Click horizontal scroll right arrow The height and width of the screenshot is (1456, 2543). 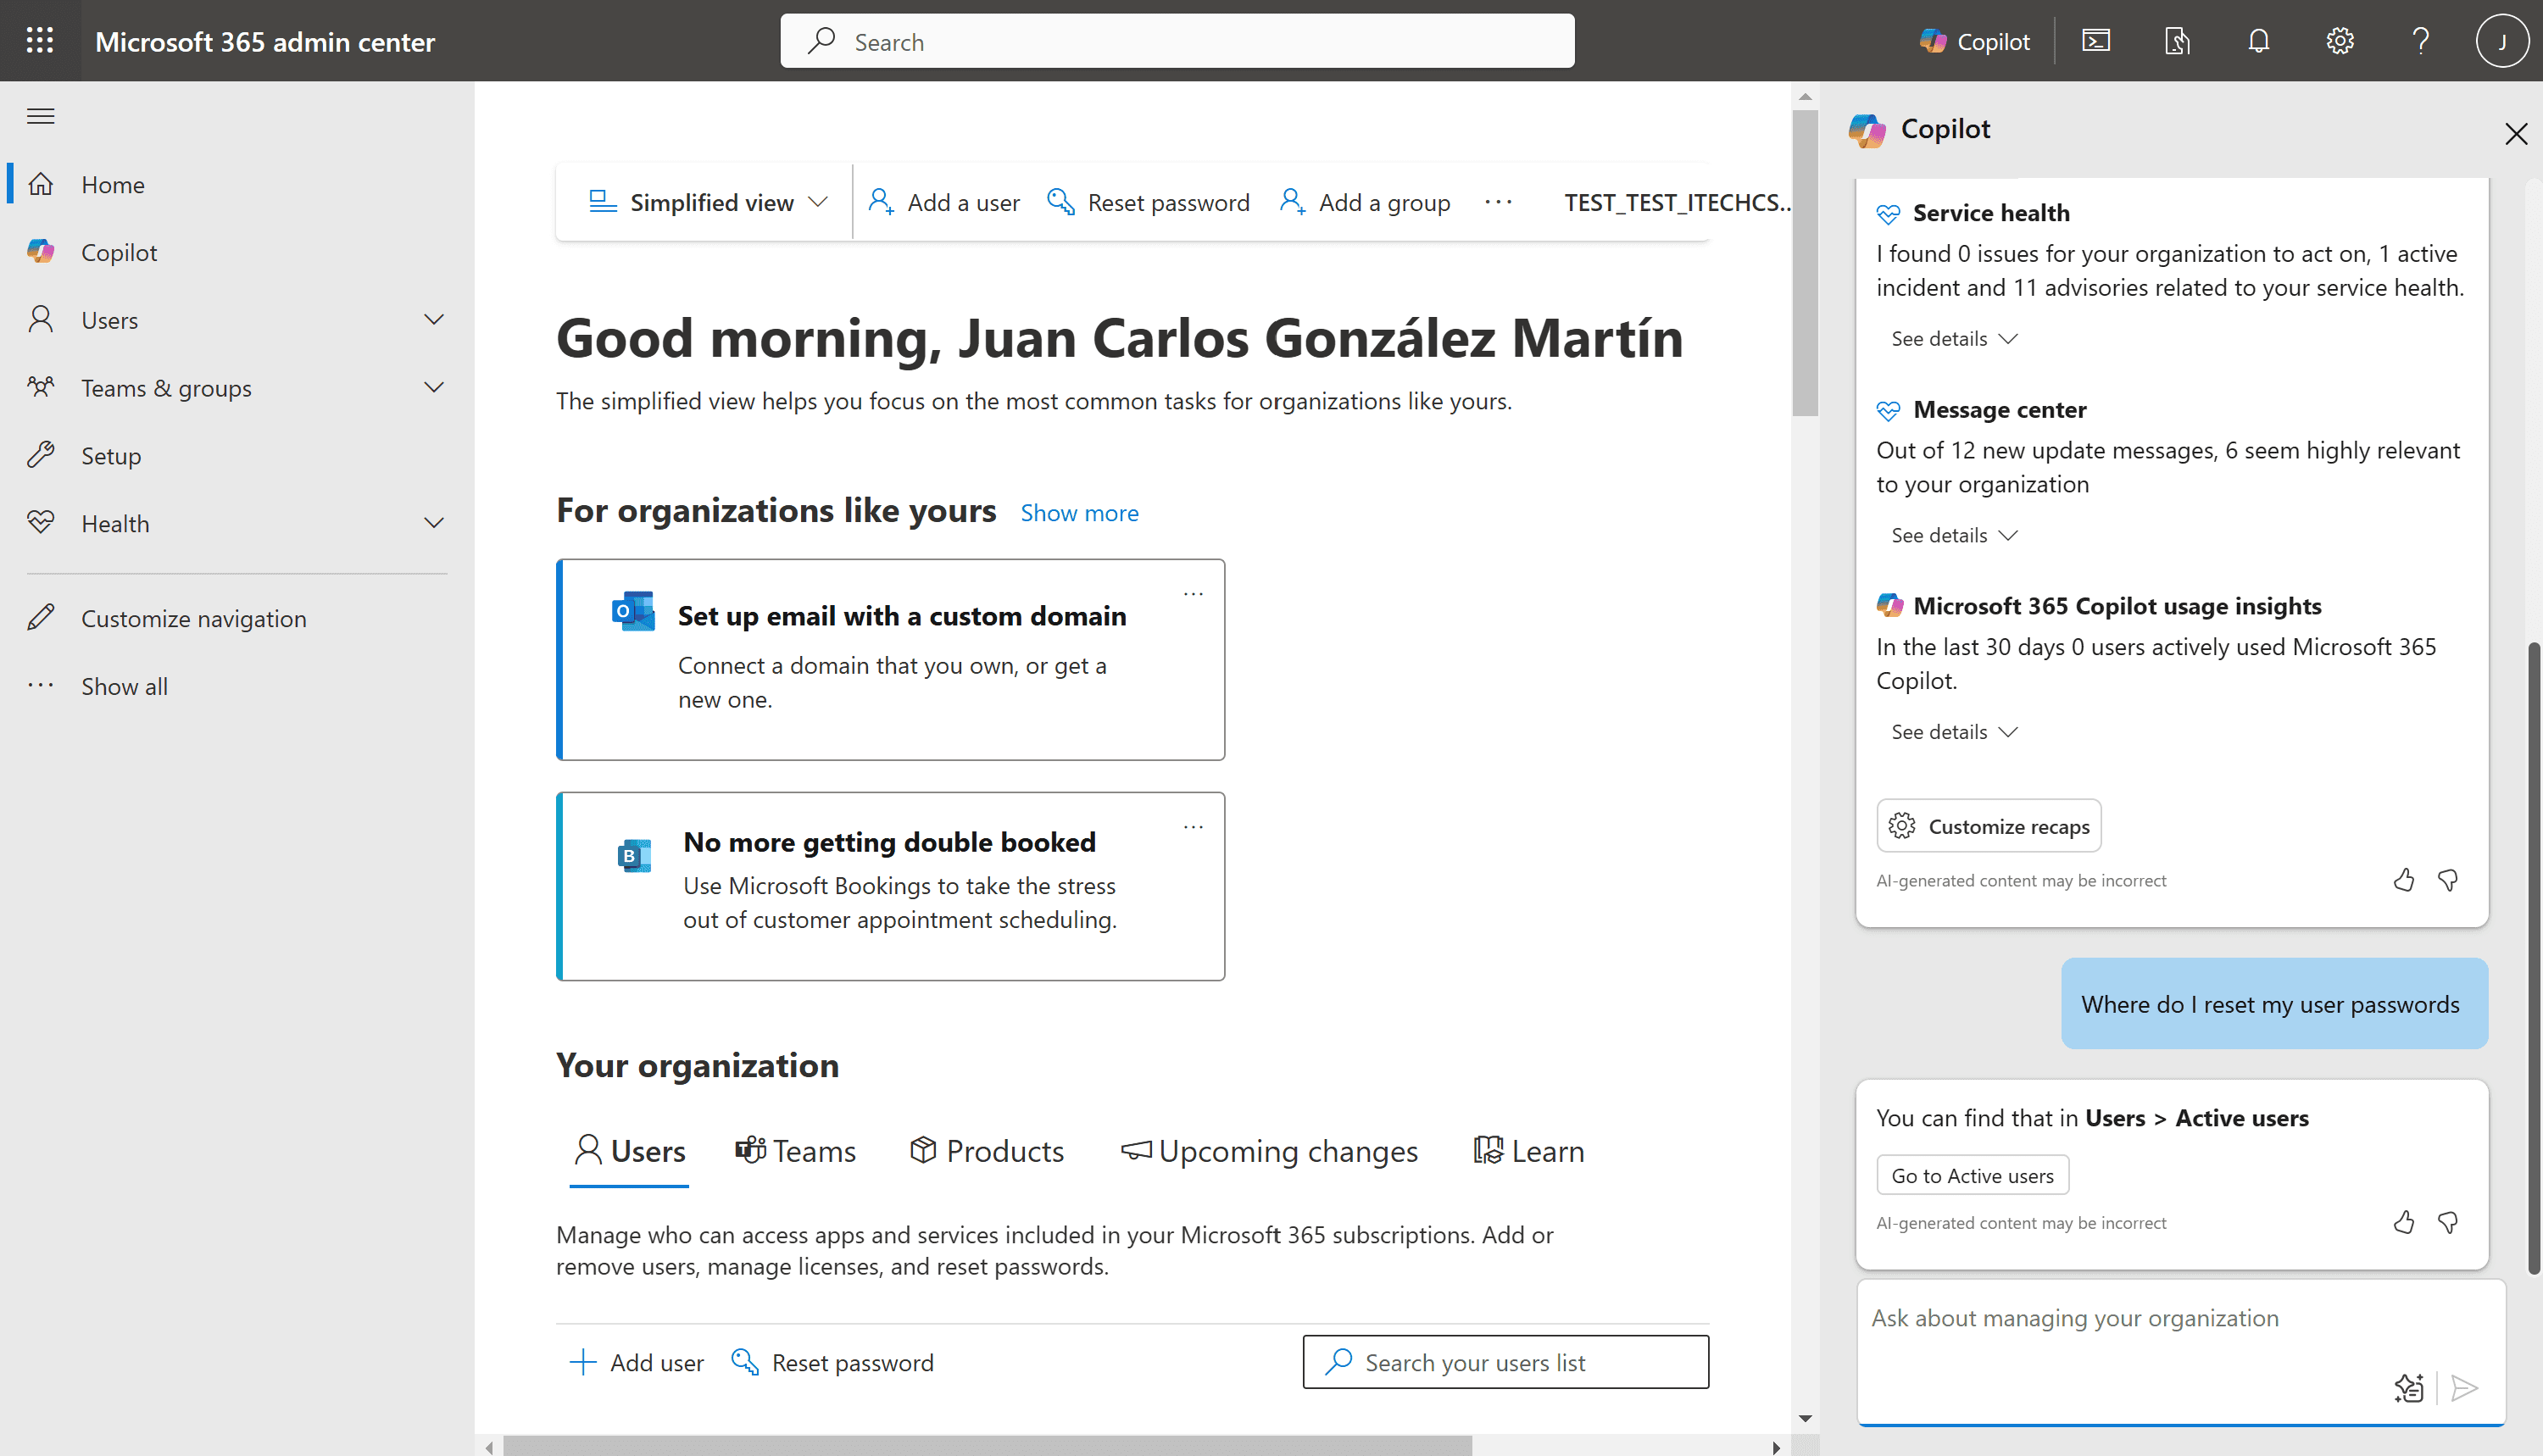coord(1776,1447)
